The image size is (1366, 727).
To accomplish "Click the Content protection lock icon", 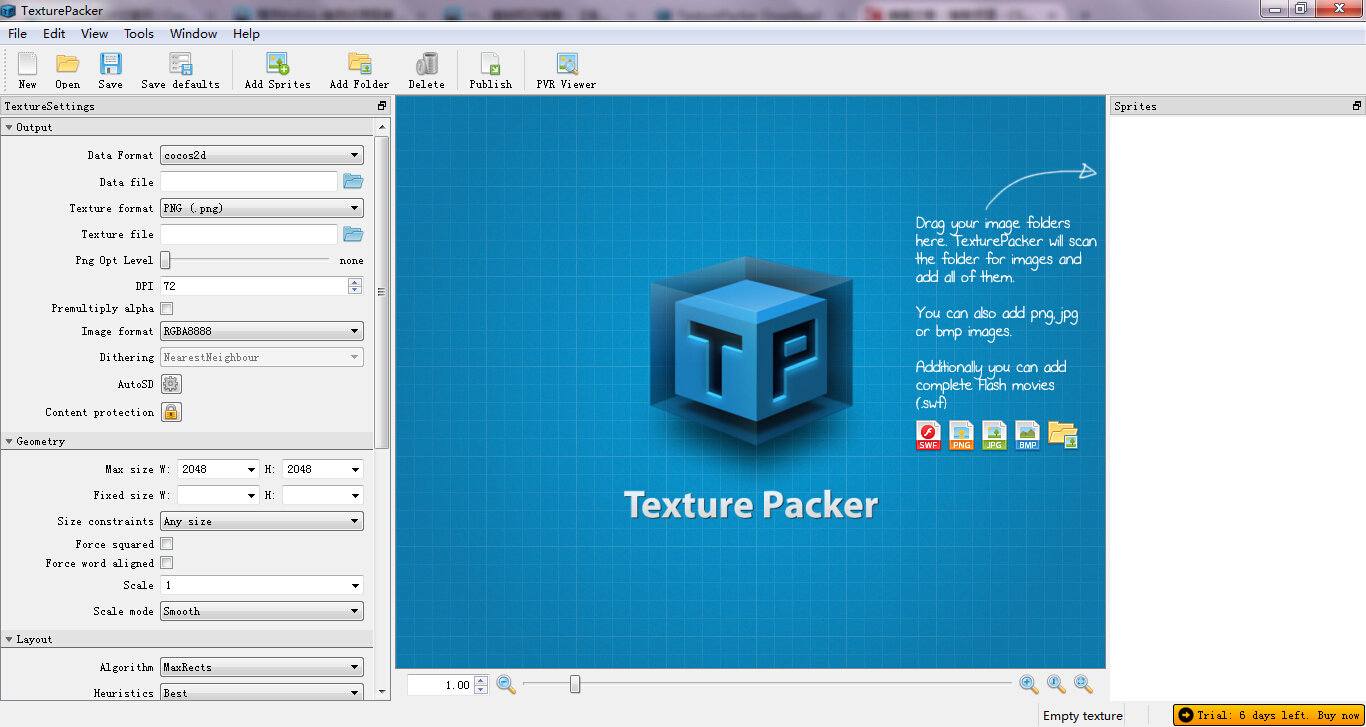I will tap(171, 412).
